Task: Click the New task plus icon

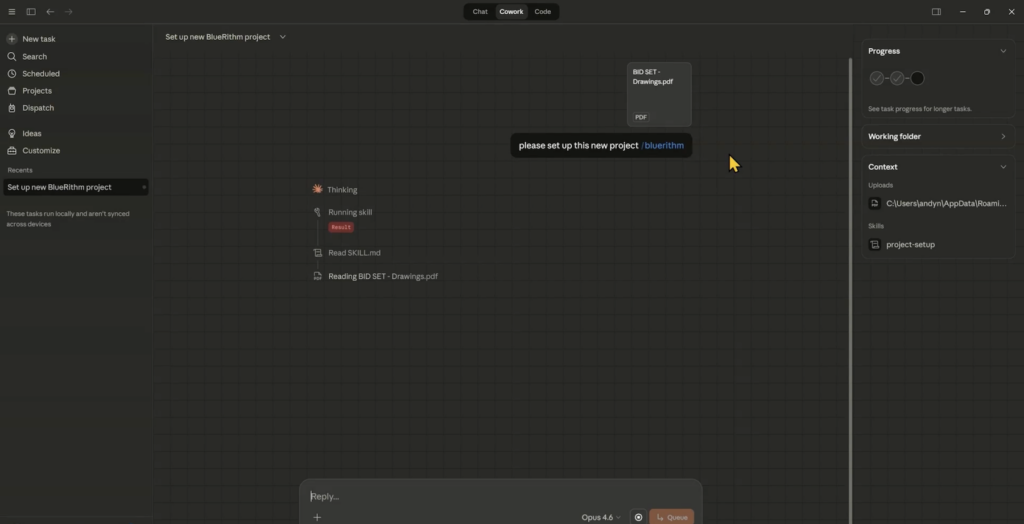Action: pyautogui.click(x=12, y=39)
